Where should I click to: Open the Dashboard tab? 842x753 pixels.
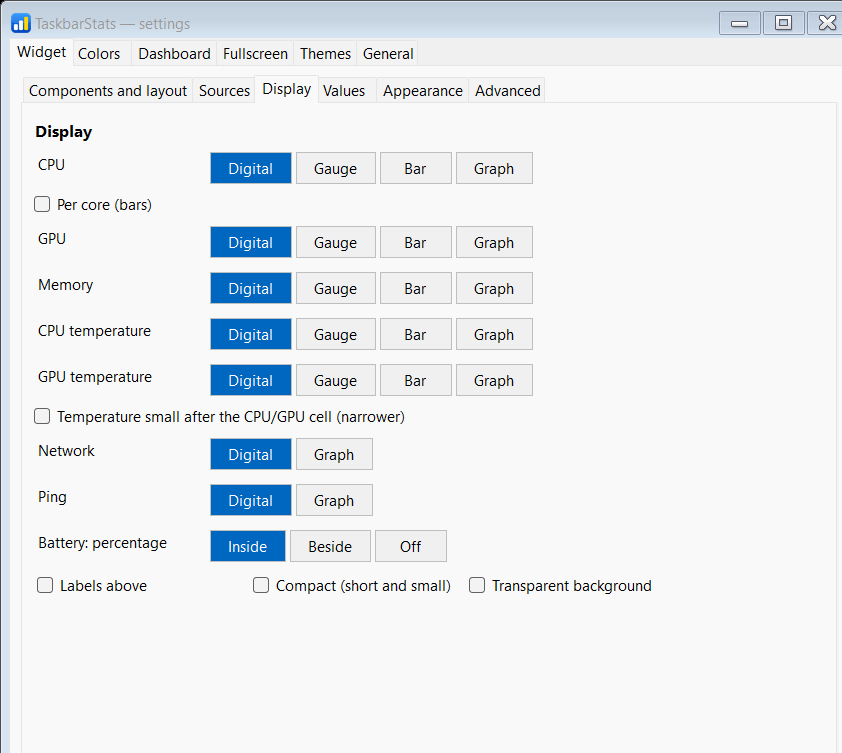pyautogui.click(x=174, y=54)
